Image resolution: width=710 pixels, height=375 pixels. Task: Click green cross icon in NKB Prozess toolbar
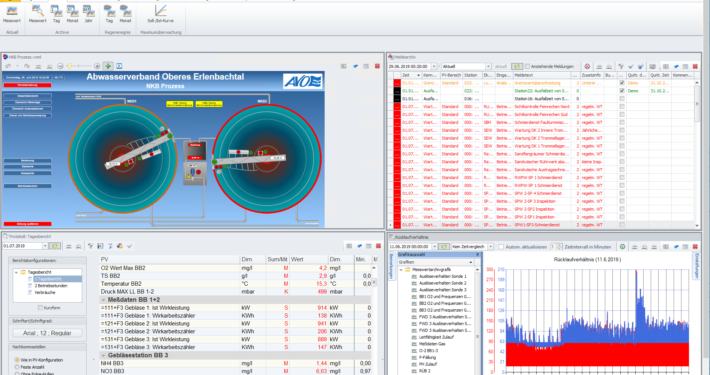coord(108,66)
